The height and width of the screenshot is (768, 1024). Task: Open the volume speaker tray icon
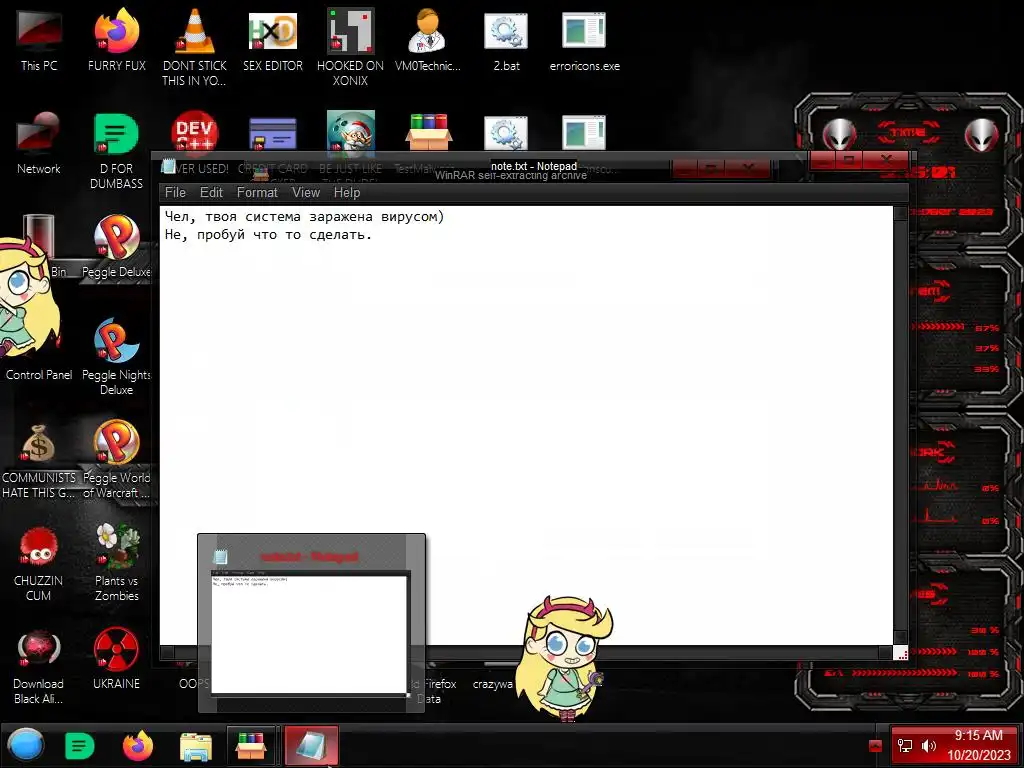[929, 746]
